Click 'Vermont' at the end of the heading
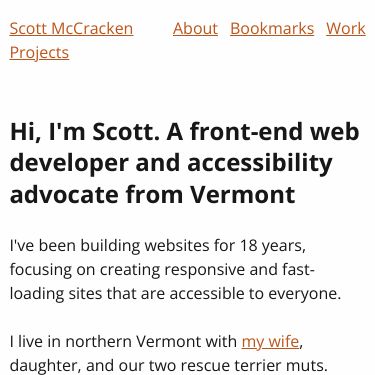The height and width of the screenshot is (375, 375). (x=243, y=195)
